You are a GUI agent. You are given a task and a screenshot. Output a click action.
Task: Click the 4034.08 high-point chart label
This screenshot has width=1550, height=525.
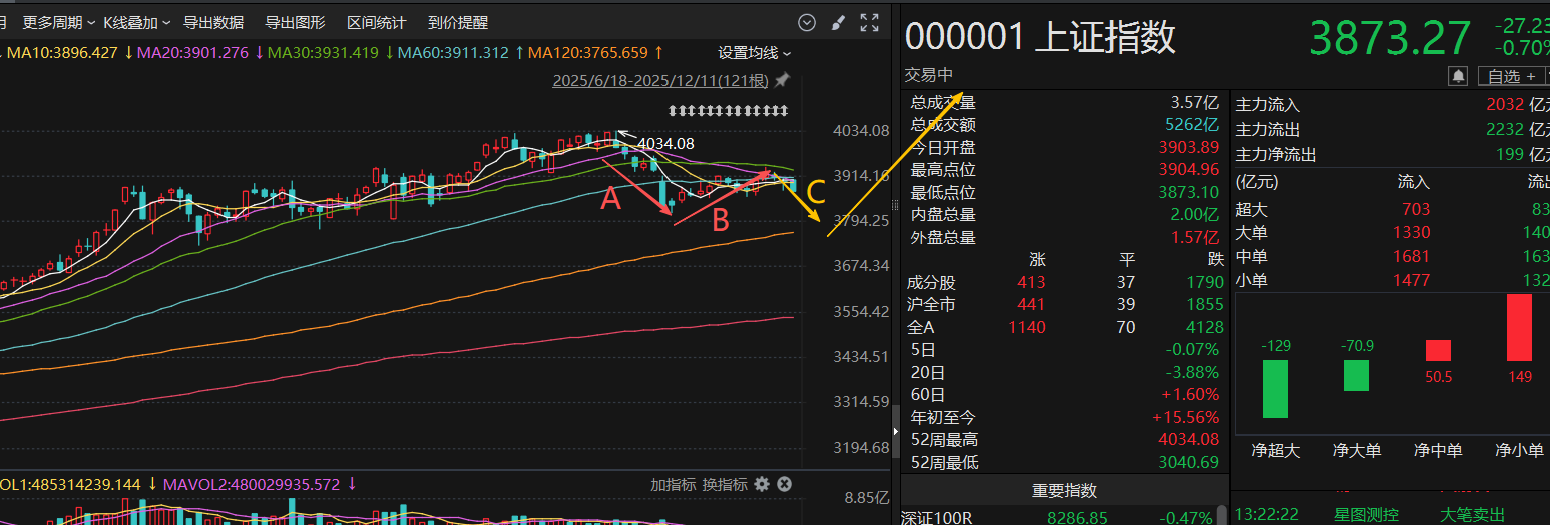[x=665, y=144]
